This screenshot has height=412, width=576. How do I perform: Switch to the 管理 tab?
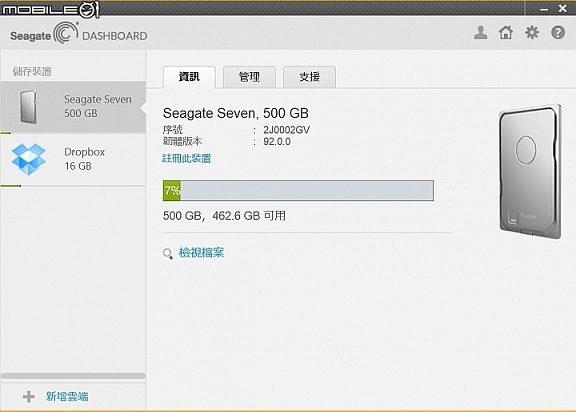[249, 77]
